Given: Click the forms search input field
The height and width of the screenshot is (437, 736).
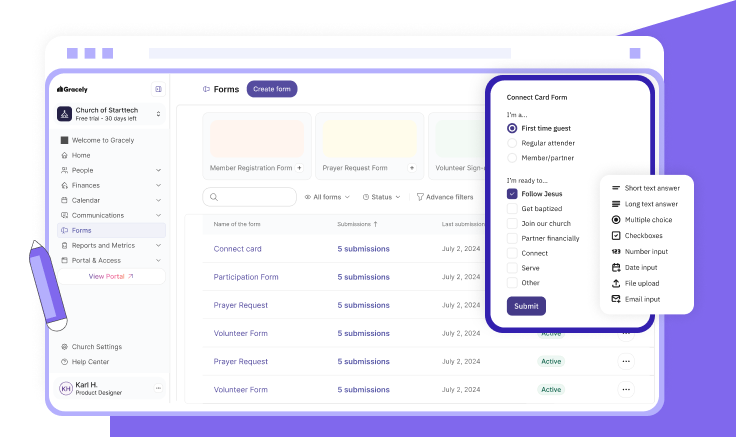Looking at the screenshot, I should click(x=250, y=197).
